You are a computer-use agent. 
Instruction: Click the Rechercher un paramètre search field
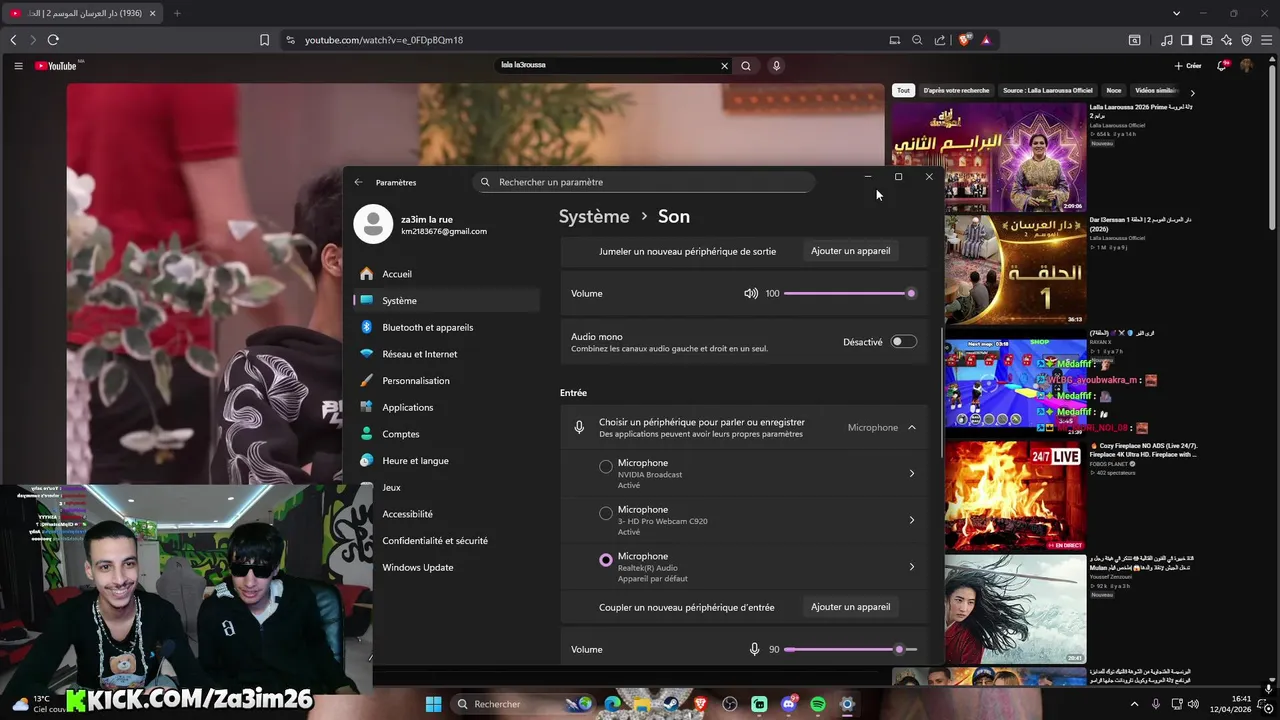point(643,182)
